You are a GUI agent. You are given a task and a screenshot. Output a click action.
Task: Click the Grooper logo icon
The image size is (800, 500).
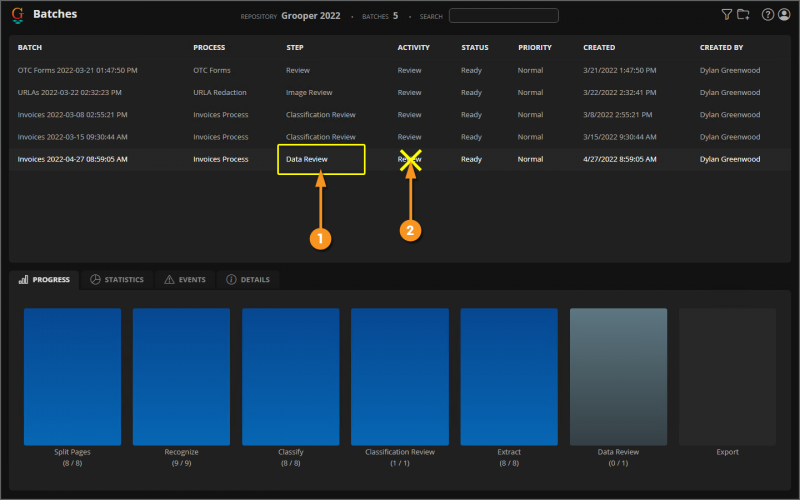point(18,15)
